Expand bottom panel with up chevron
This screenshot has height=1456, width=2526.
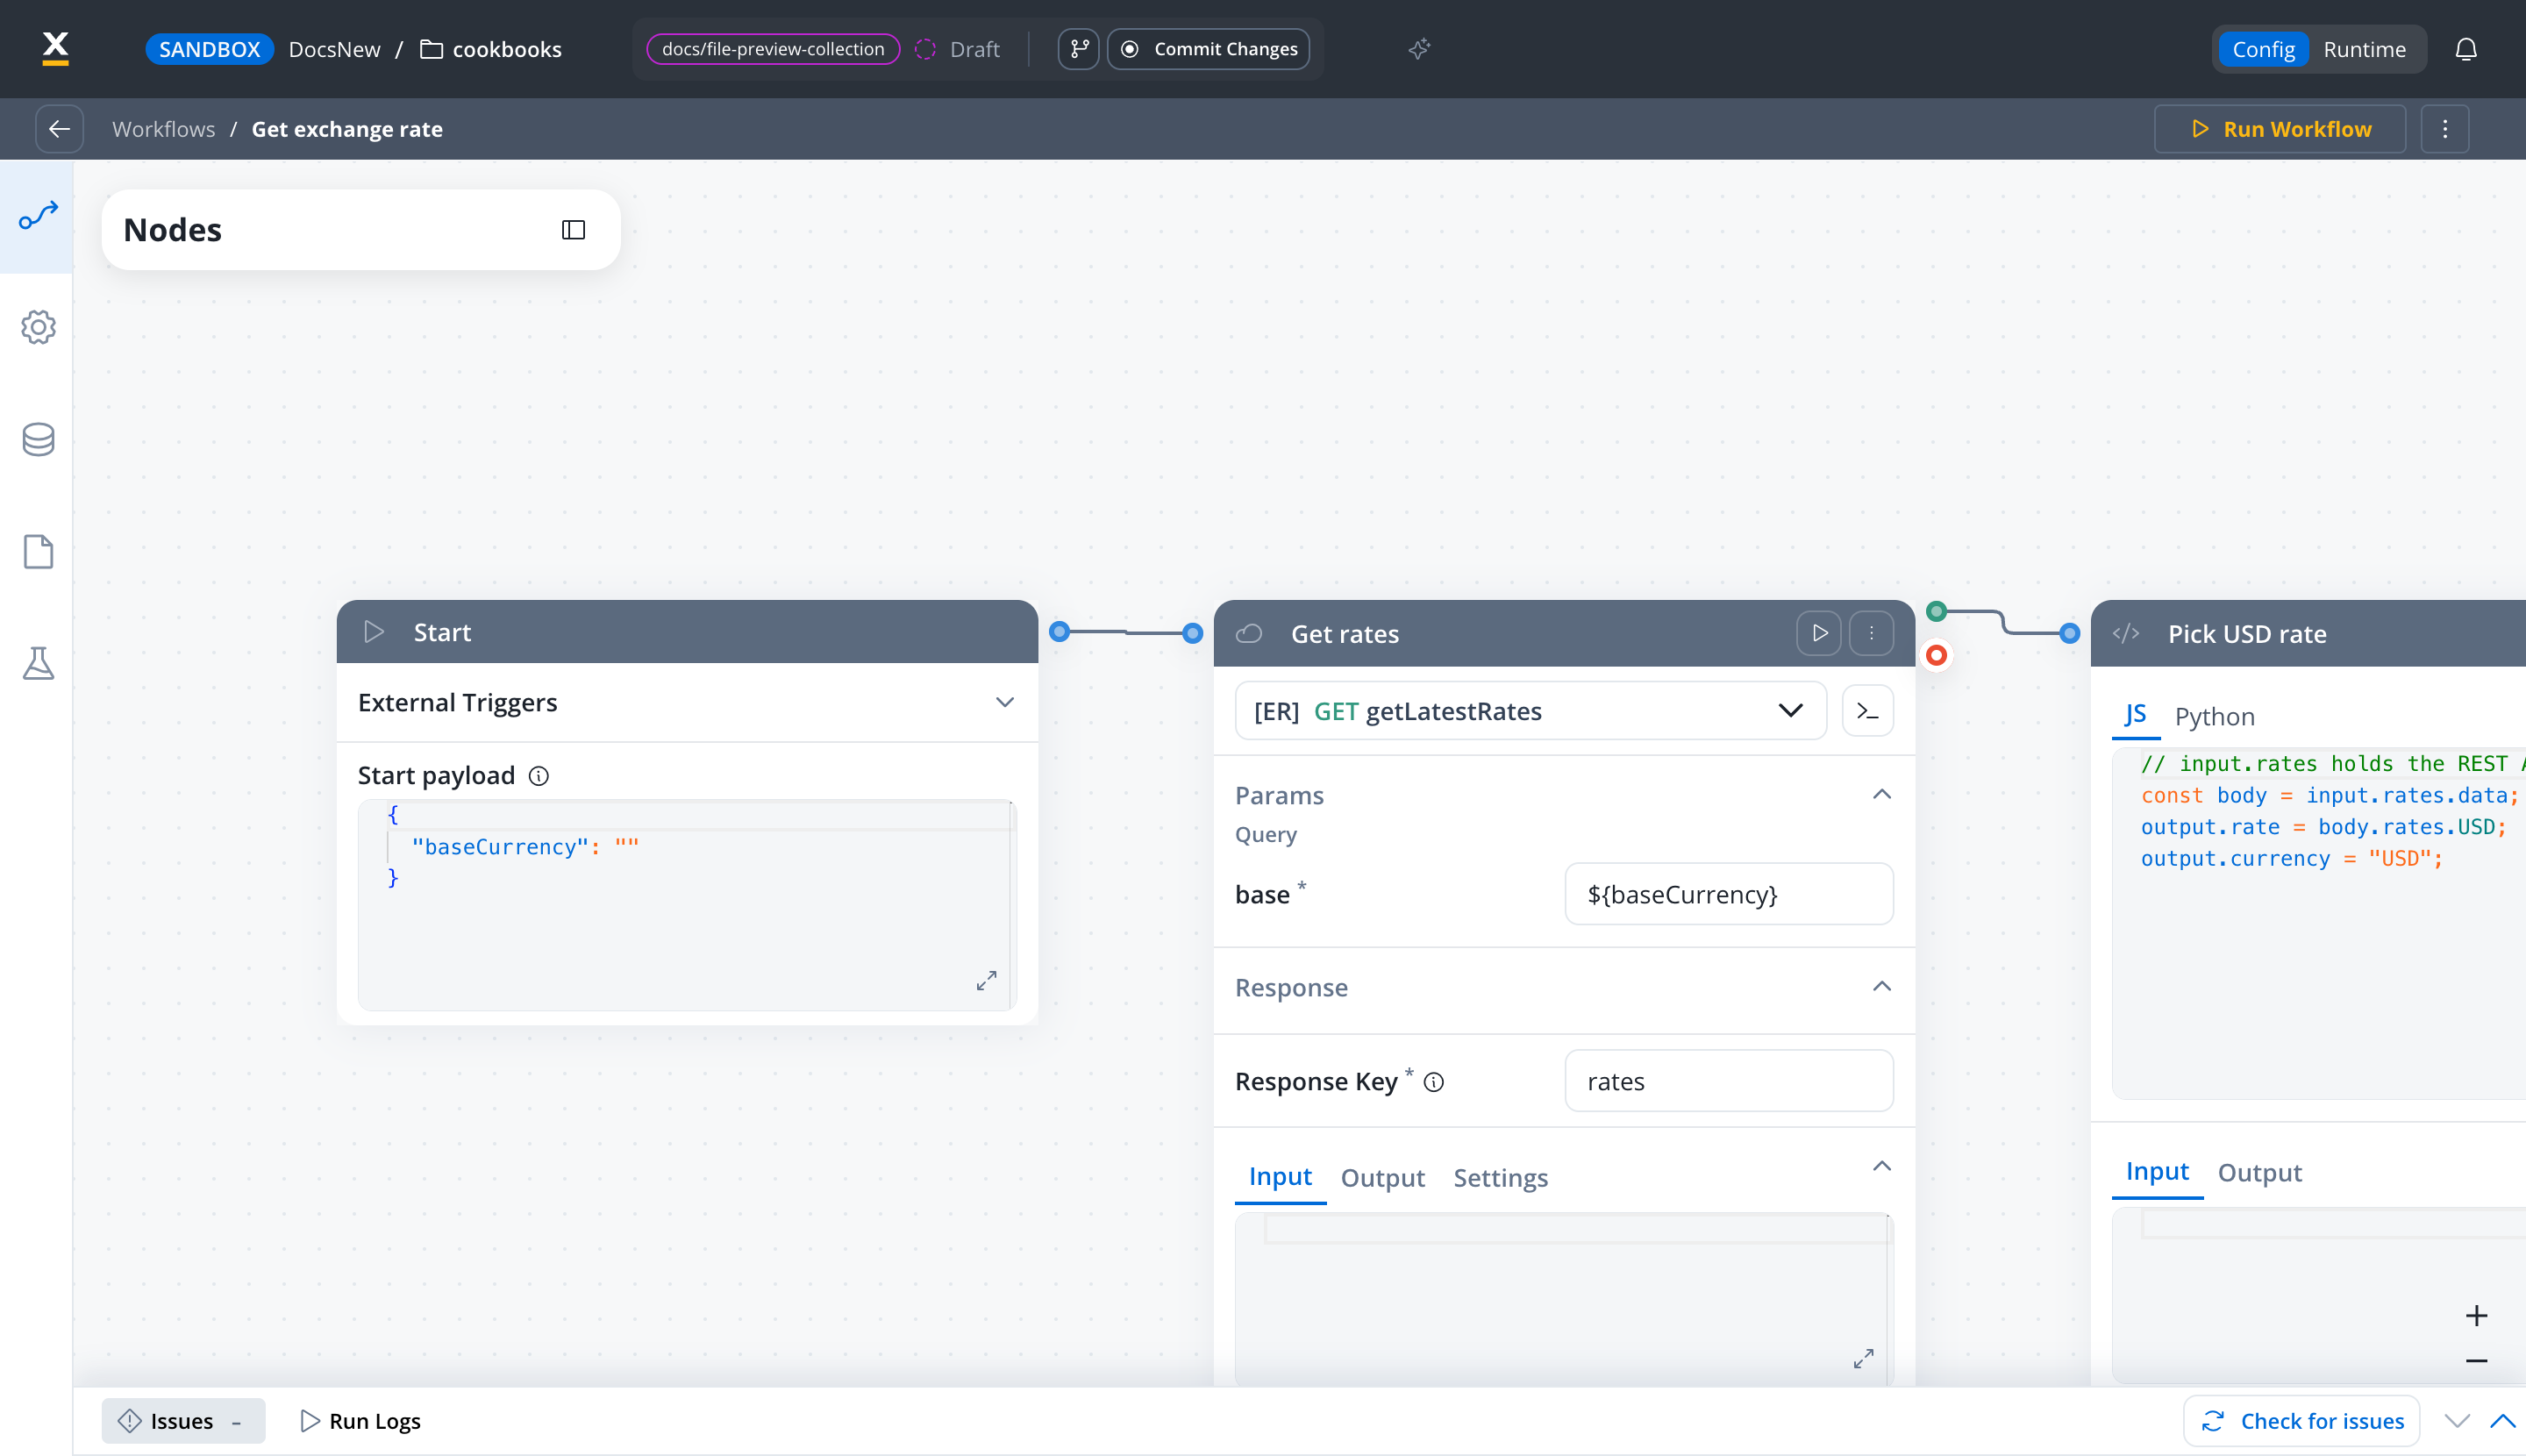[2502, 1421]
